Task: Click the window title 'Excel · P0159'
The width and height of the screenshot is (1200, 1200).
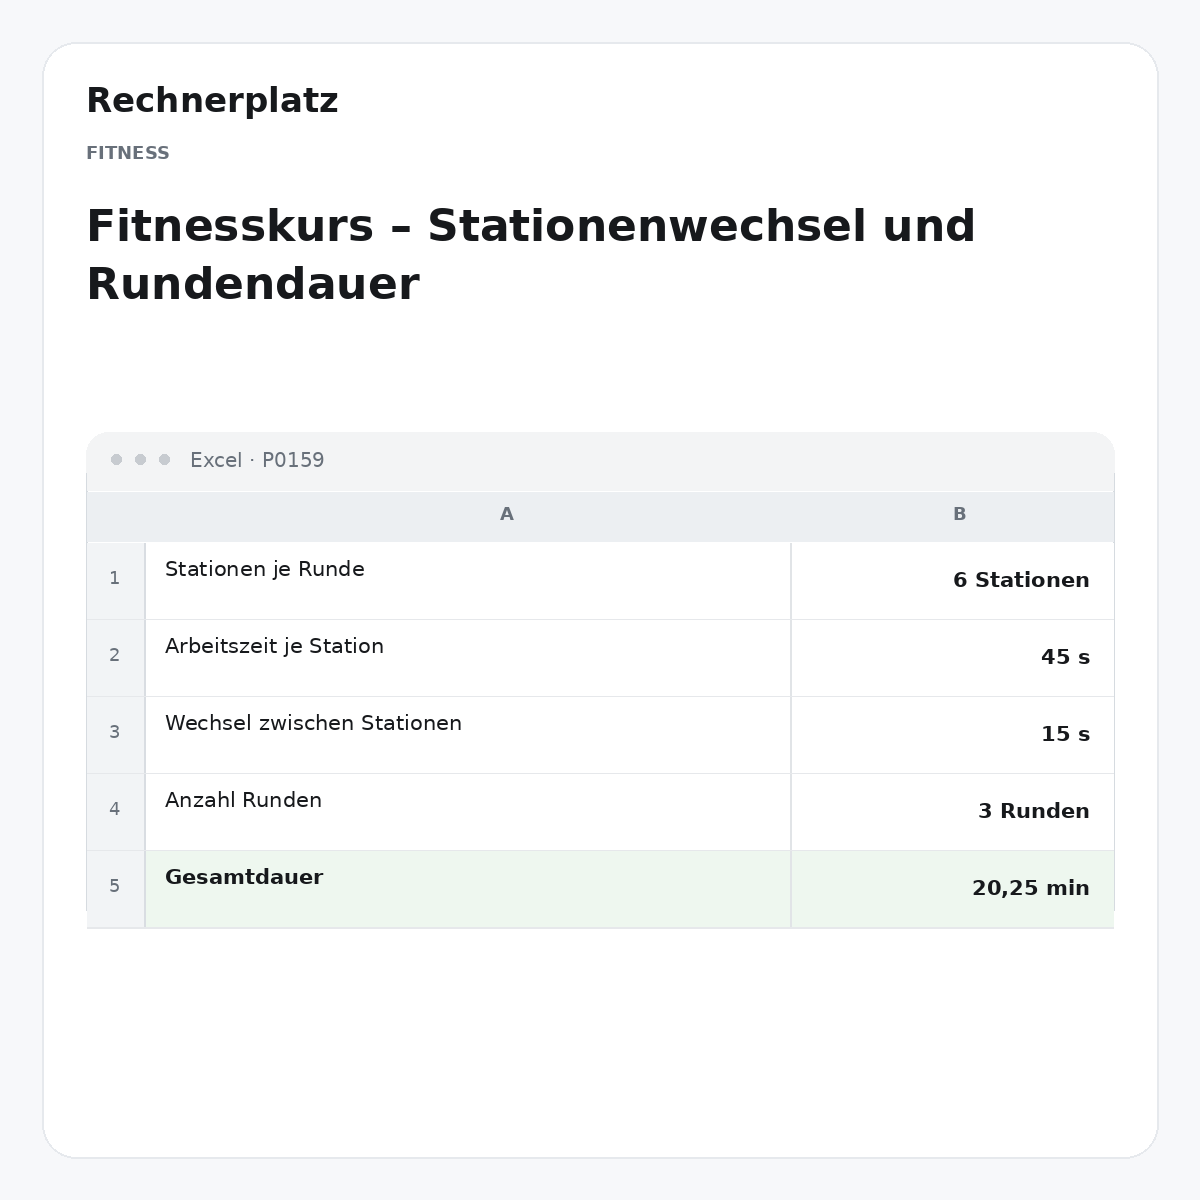Action: click(257, 460)
